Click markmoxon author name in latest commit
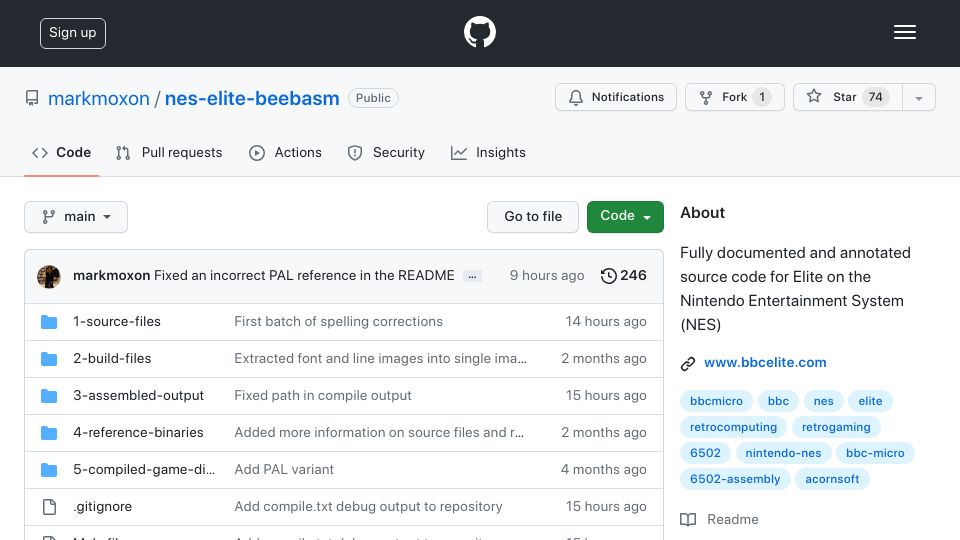 111,276
